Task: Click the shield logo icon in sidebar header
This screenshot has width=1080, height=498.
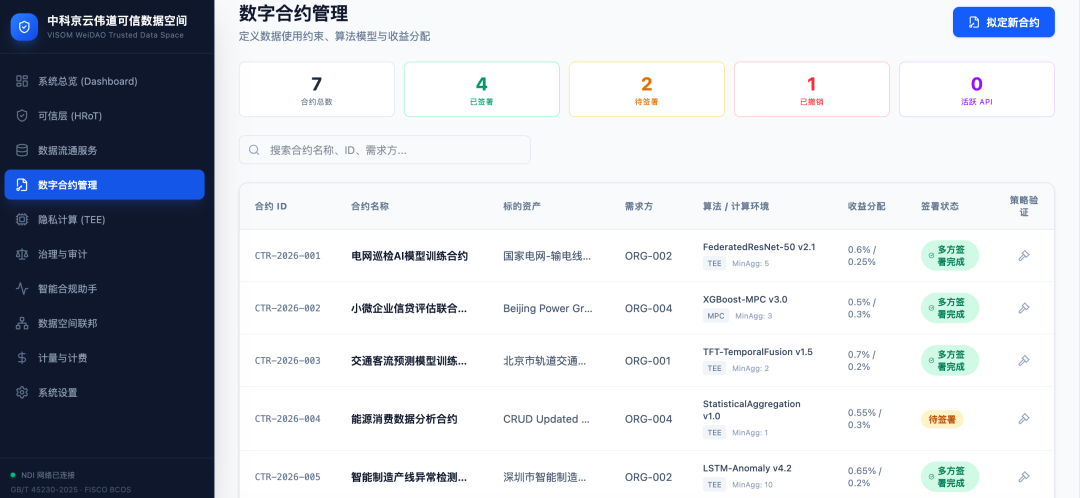Action: (x=25, y=27)
